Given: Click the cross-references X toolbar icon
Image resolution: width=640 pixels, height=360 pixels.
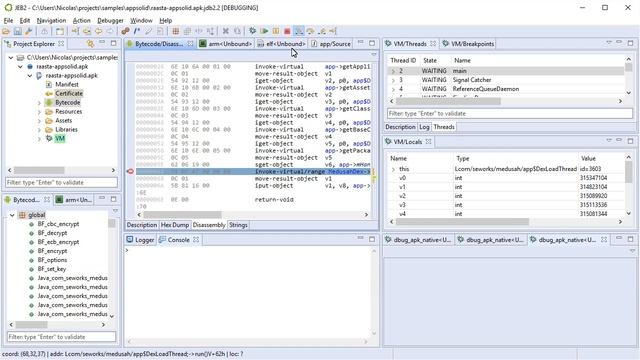Looking at the screenshot, I should [x=225, y=31].
